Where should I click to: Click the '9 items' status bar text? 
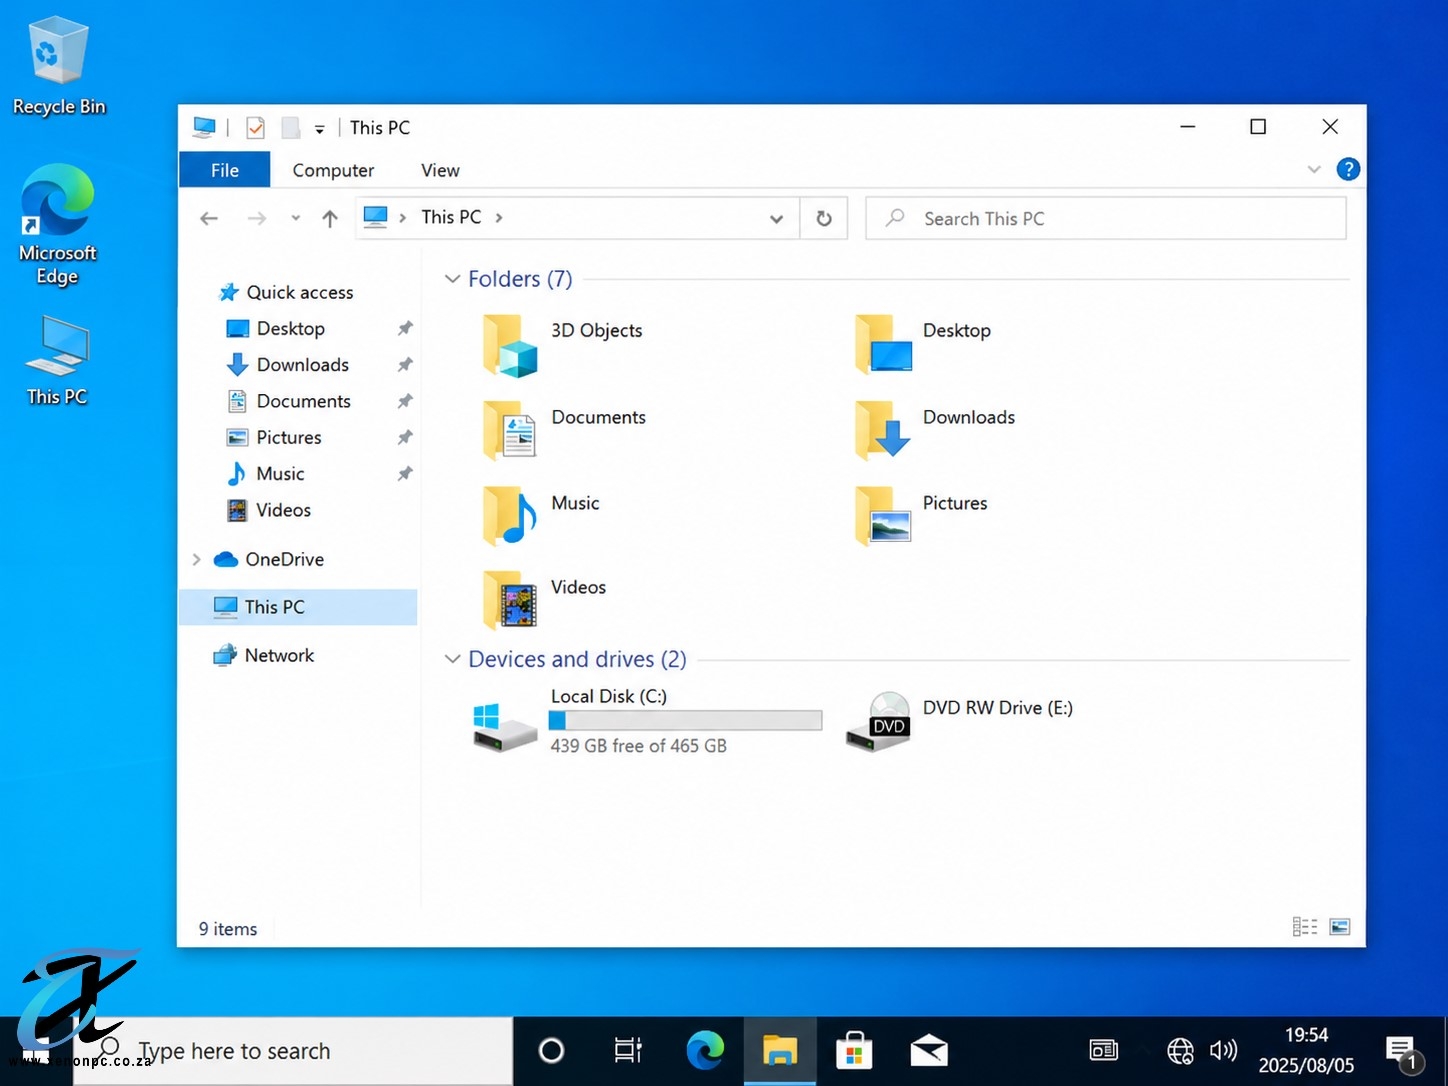click(228, 929)
